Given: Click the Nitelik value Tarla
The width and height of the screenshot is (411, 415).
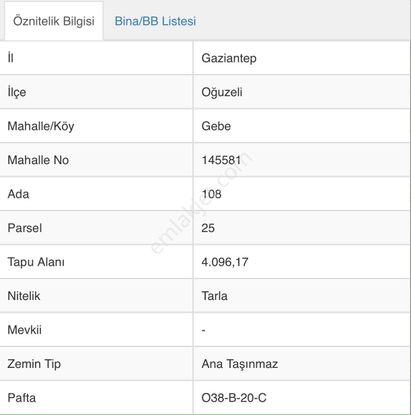Looking at the screenshot, I should tap(214, 296).
